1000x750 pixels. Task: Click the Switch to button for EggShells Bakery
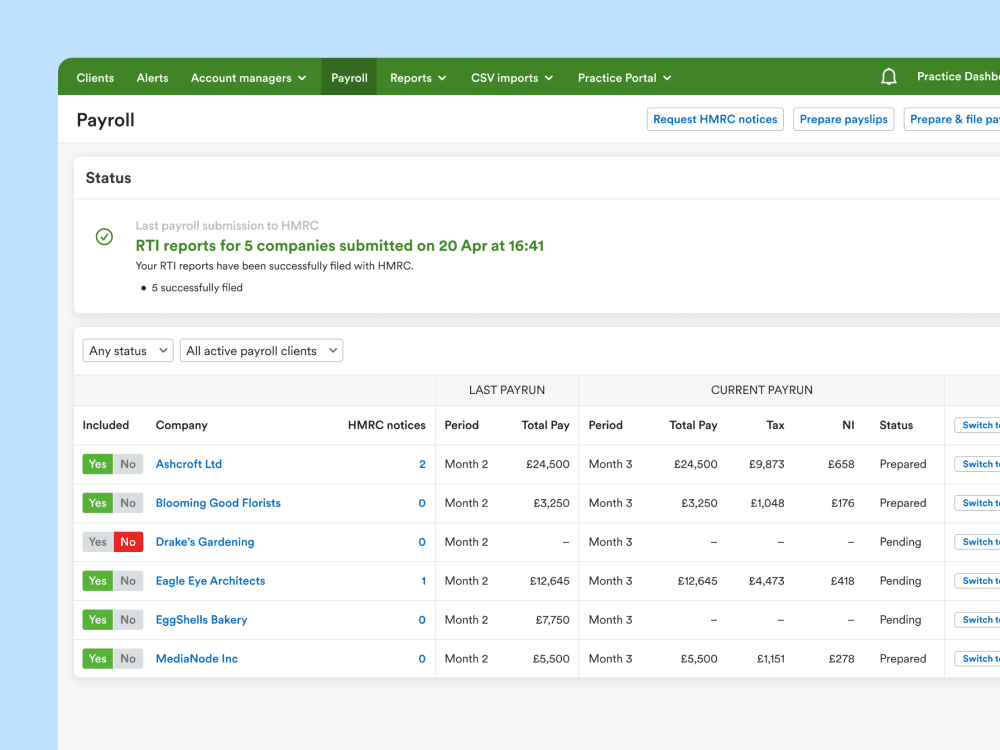click(x=977, y=620)
